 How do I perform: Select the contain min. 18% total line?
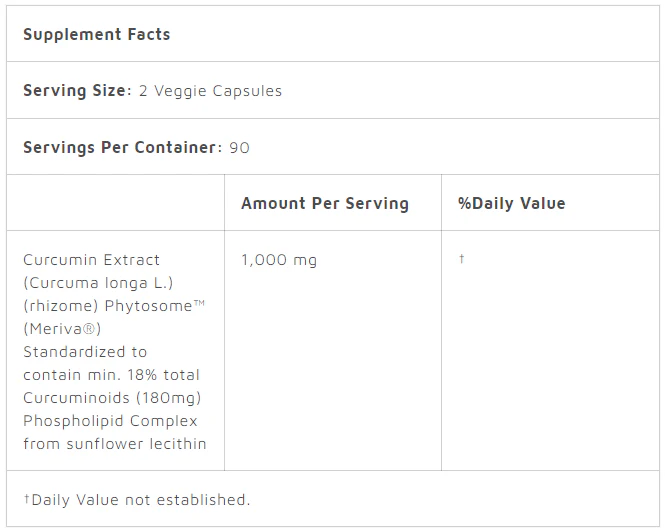click(111, 375)
